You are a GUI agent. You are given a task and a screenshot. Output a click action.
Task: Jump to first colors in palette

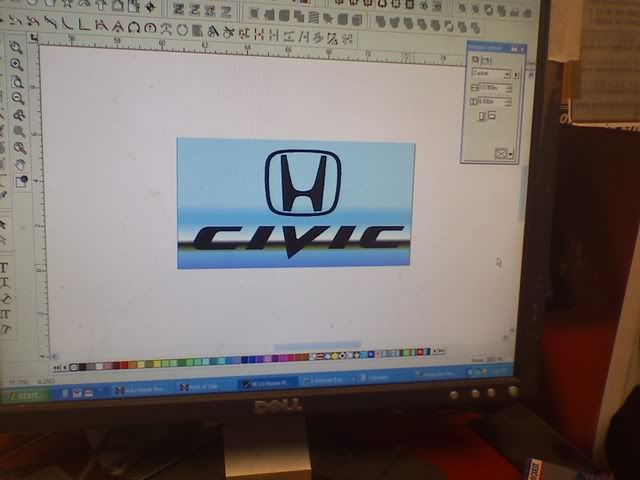coord(56,368)
